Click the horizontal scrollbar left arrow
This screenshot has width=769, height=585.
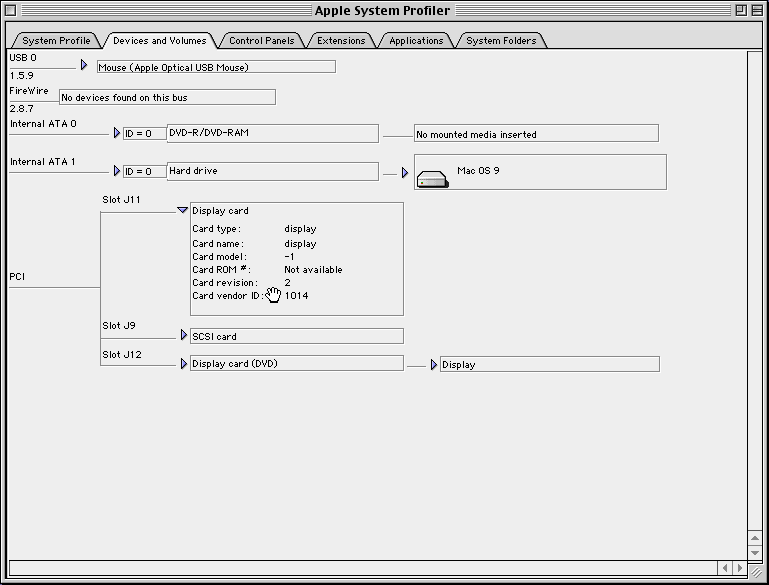click(x=725, y=568)
